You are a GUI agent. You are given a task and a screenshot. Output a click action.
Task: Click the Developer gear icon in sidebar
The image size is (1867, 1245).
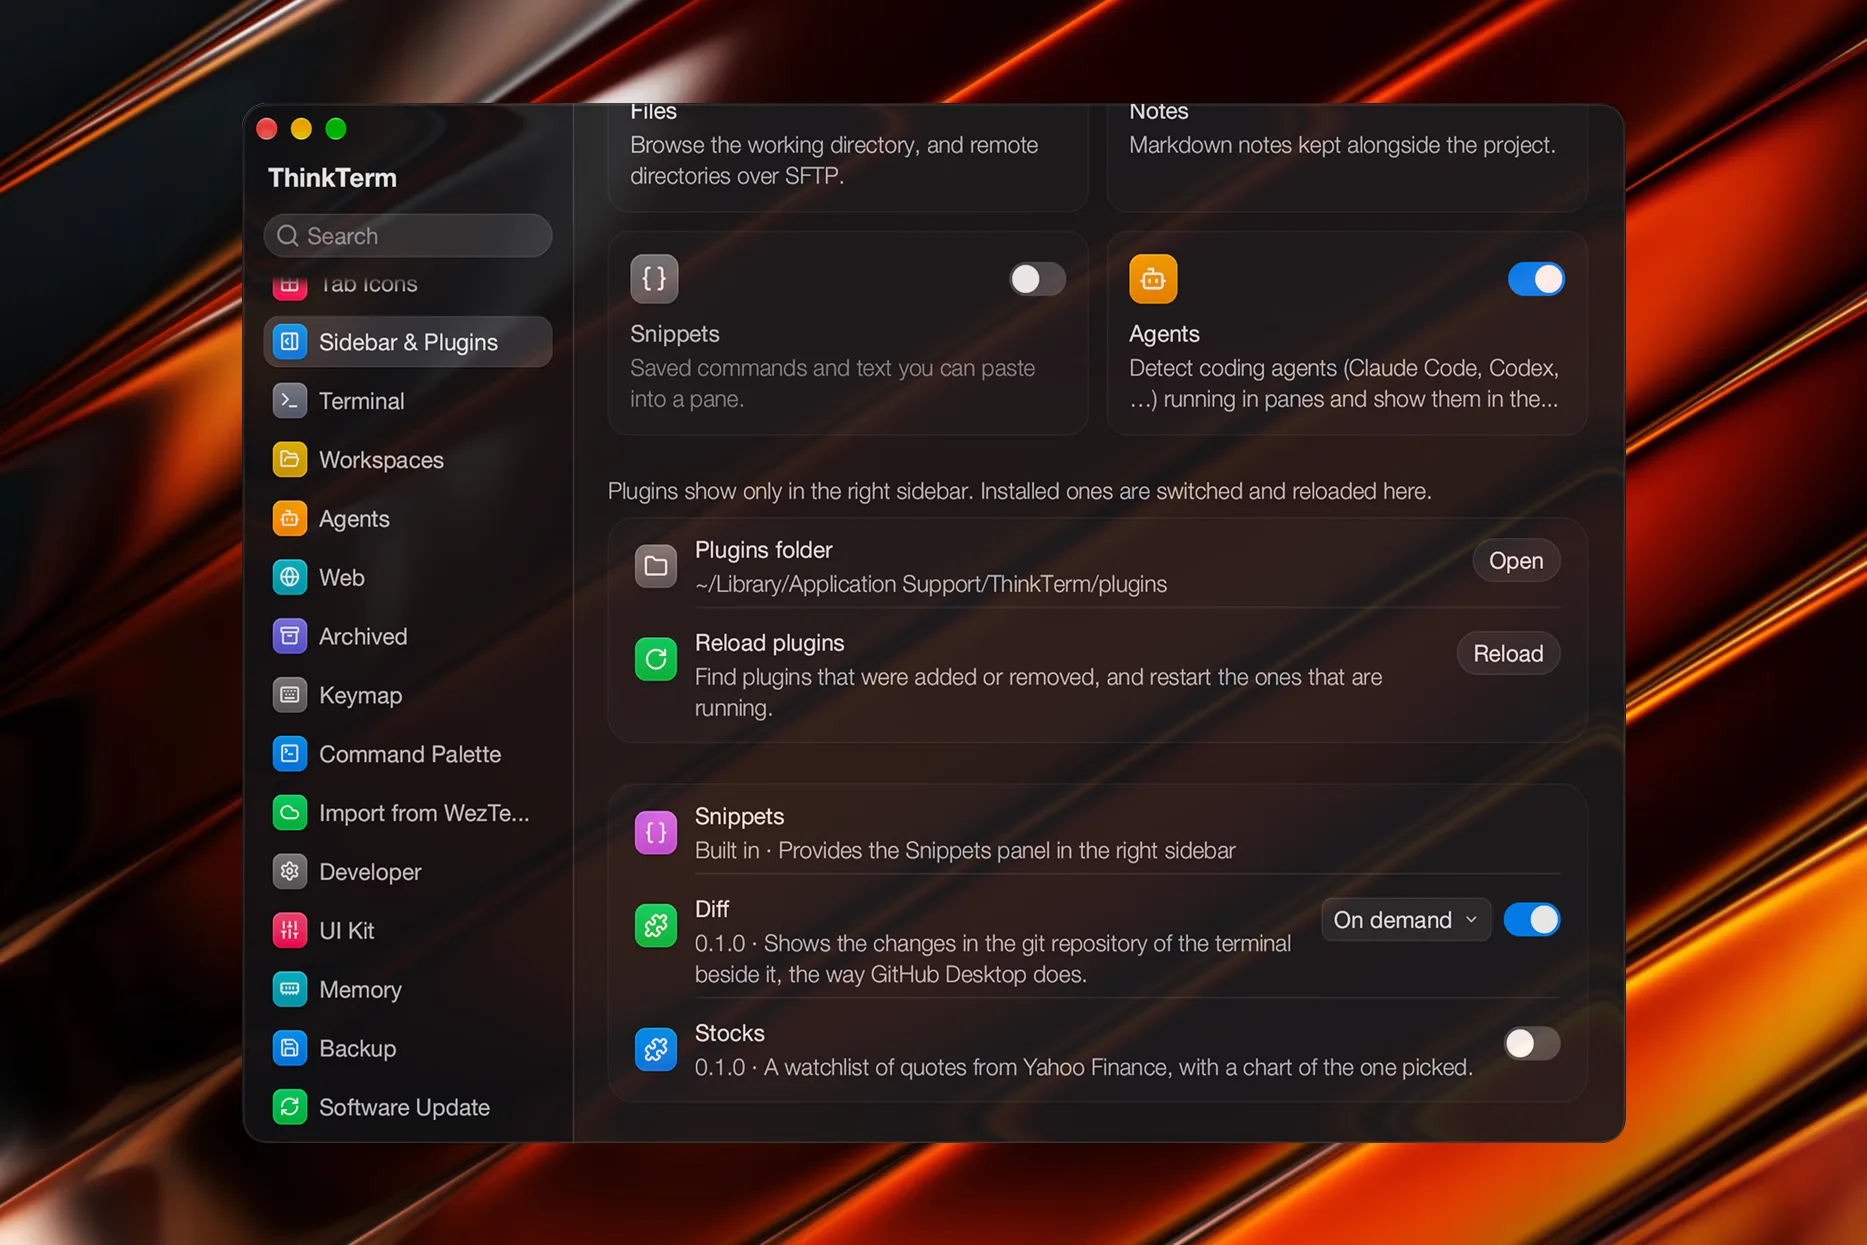point(290,872)
